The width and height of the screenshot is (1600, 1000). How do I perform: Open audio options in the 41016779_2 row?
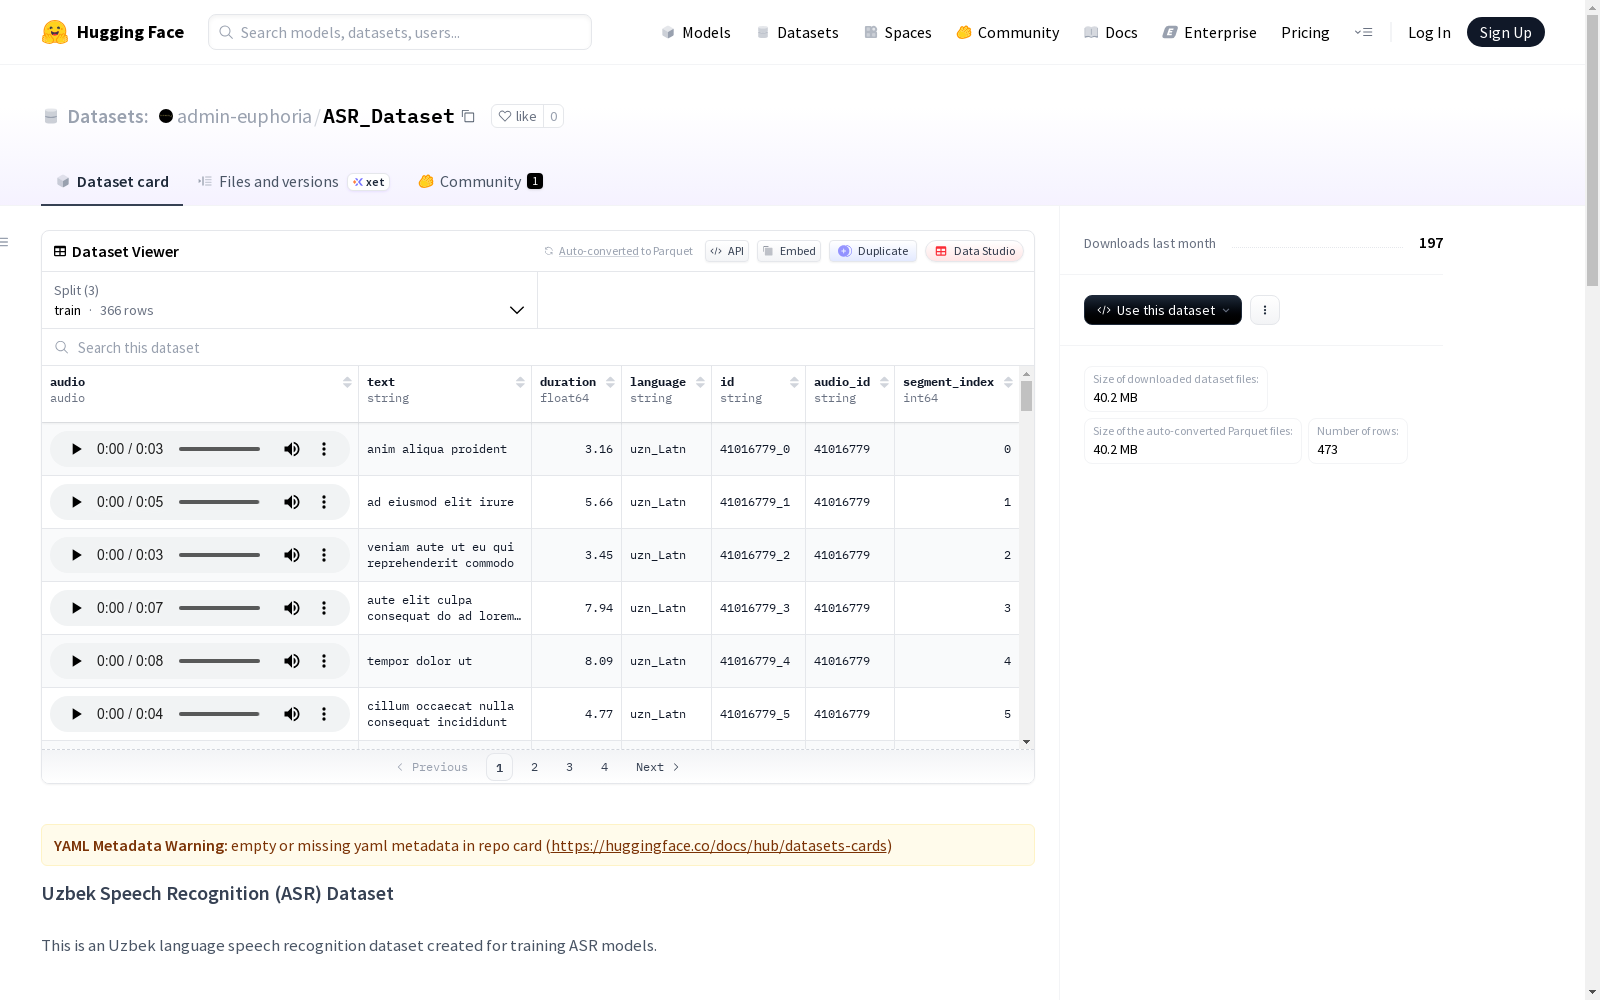(x=324, y=555)
